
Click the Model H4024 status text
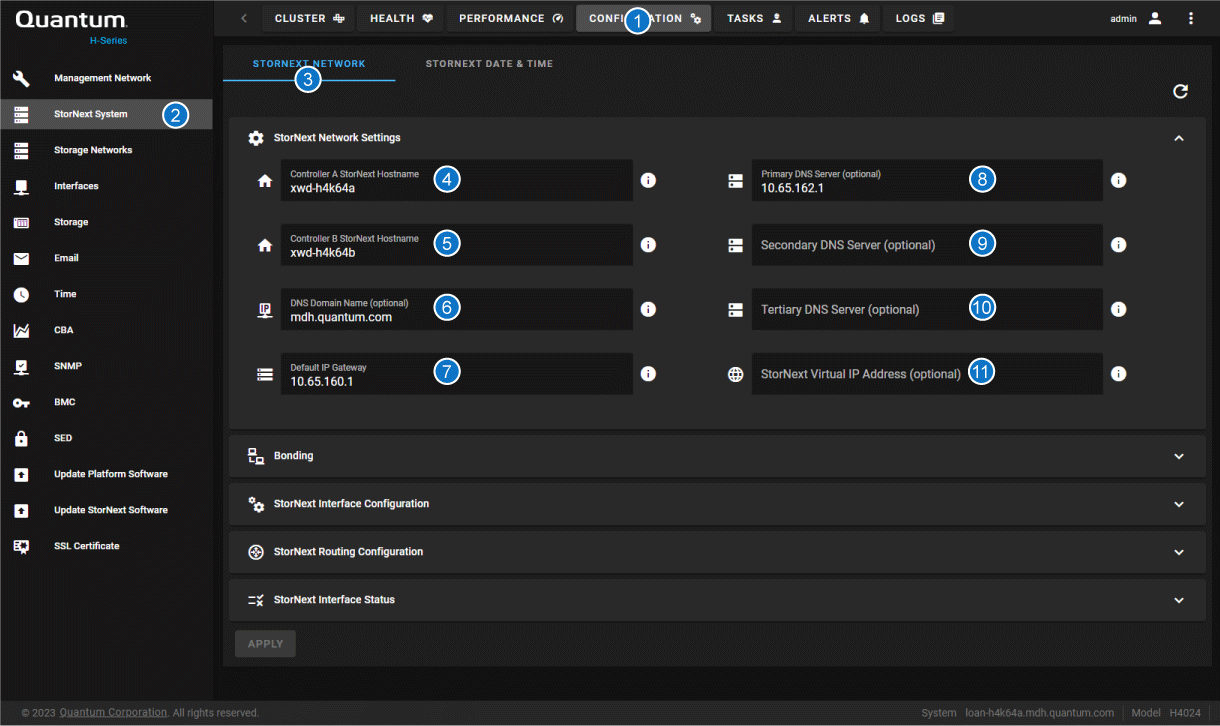point(1166,713)
